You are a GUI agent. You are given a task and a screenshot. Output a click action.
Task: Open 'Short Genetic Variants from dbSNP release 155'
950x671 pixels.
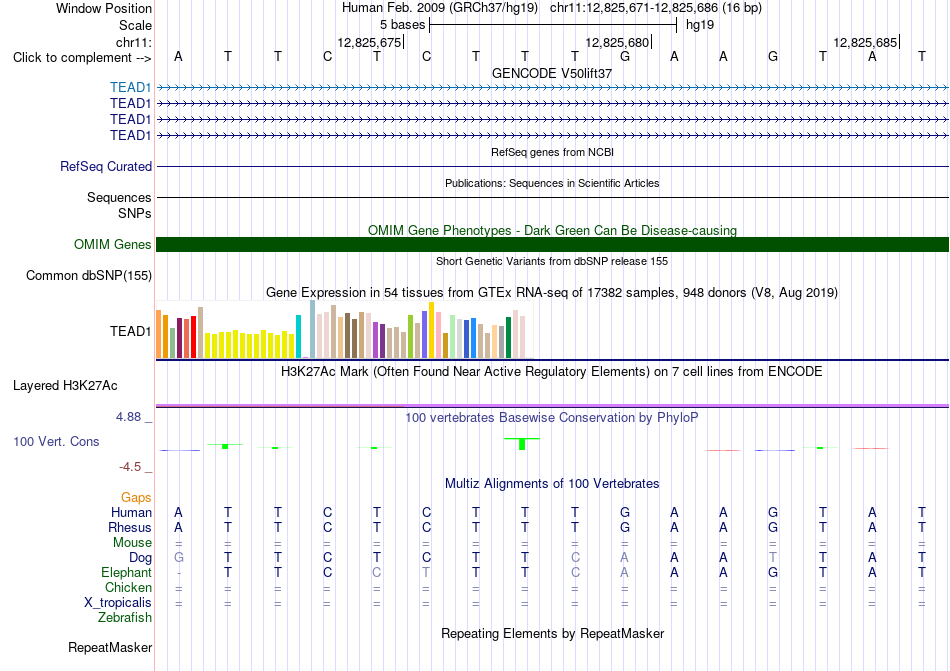coord(552,262)
